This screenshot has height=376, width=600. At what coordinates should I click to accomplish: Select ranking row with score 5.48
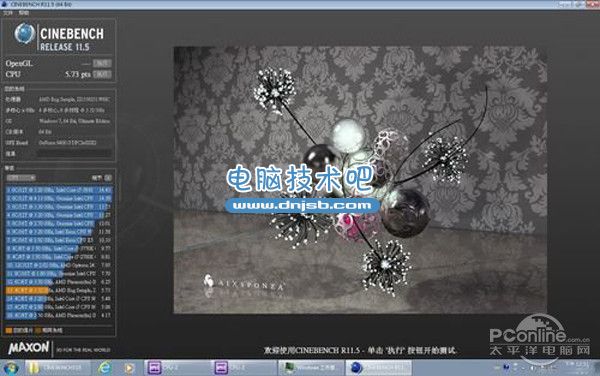click(59, 298)
